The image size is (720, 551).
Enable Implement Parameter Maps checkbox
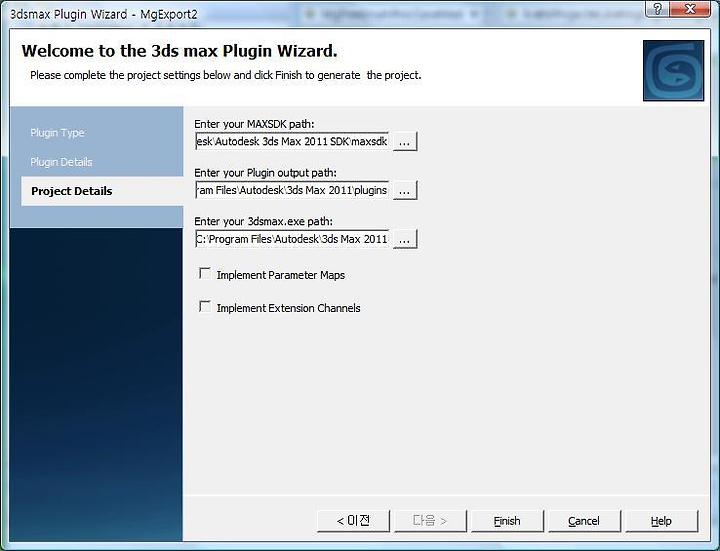[205, 274]
